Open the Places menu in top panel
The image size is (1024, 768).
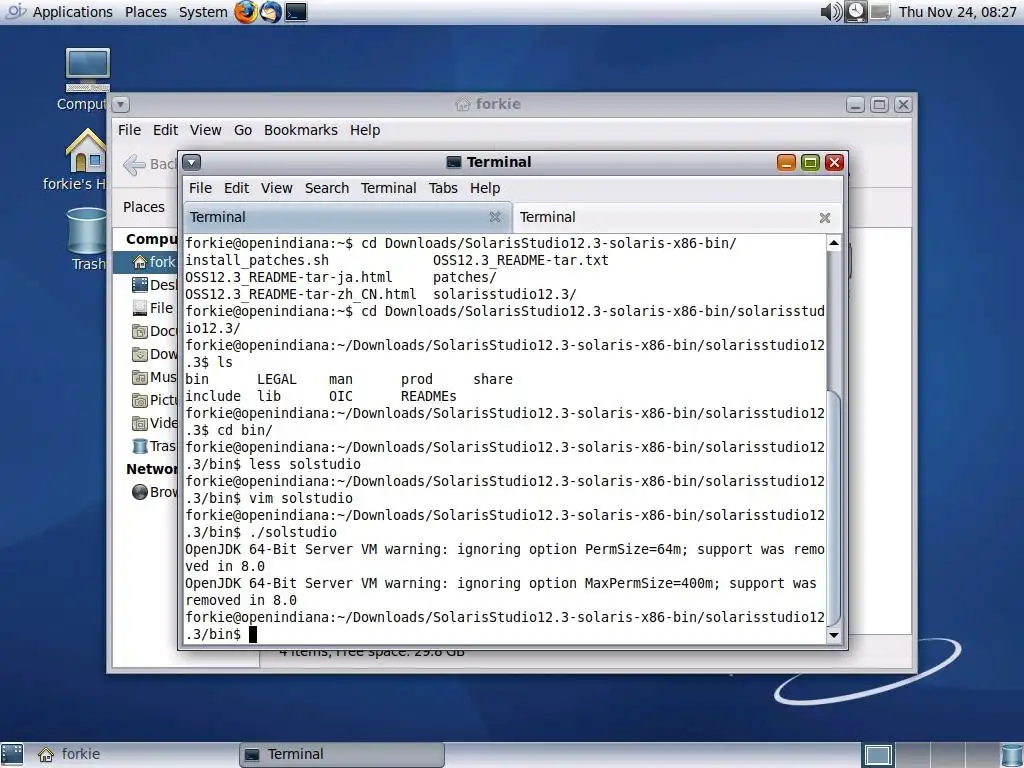(146, 12)
